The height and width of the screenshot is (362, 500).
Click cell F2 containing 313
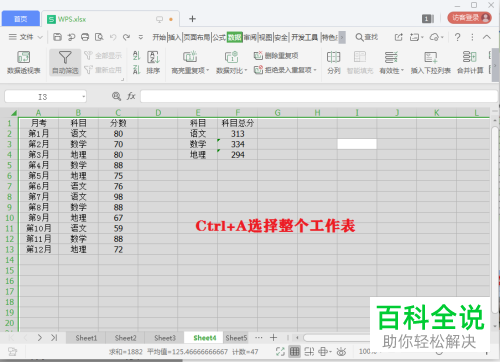(238, 134)
